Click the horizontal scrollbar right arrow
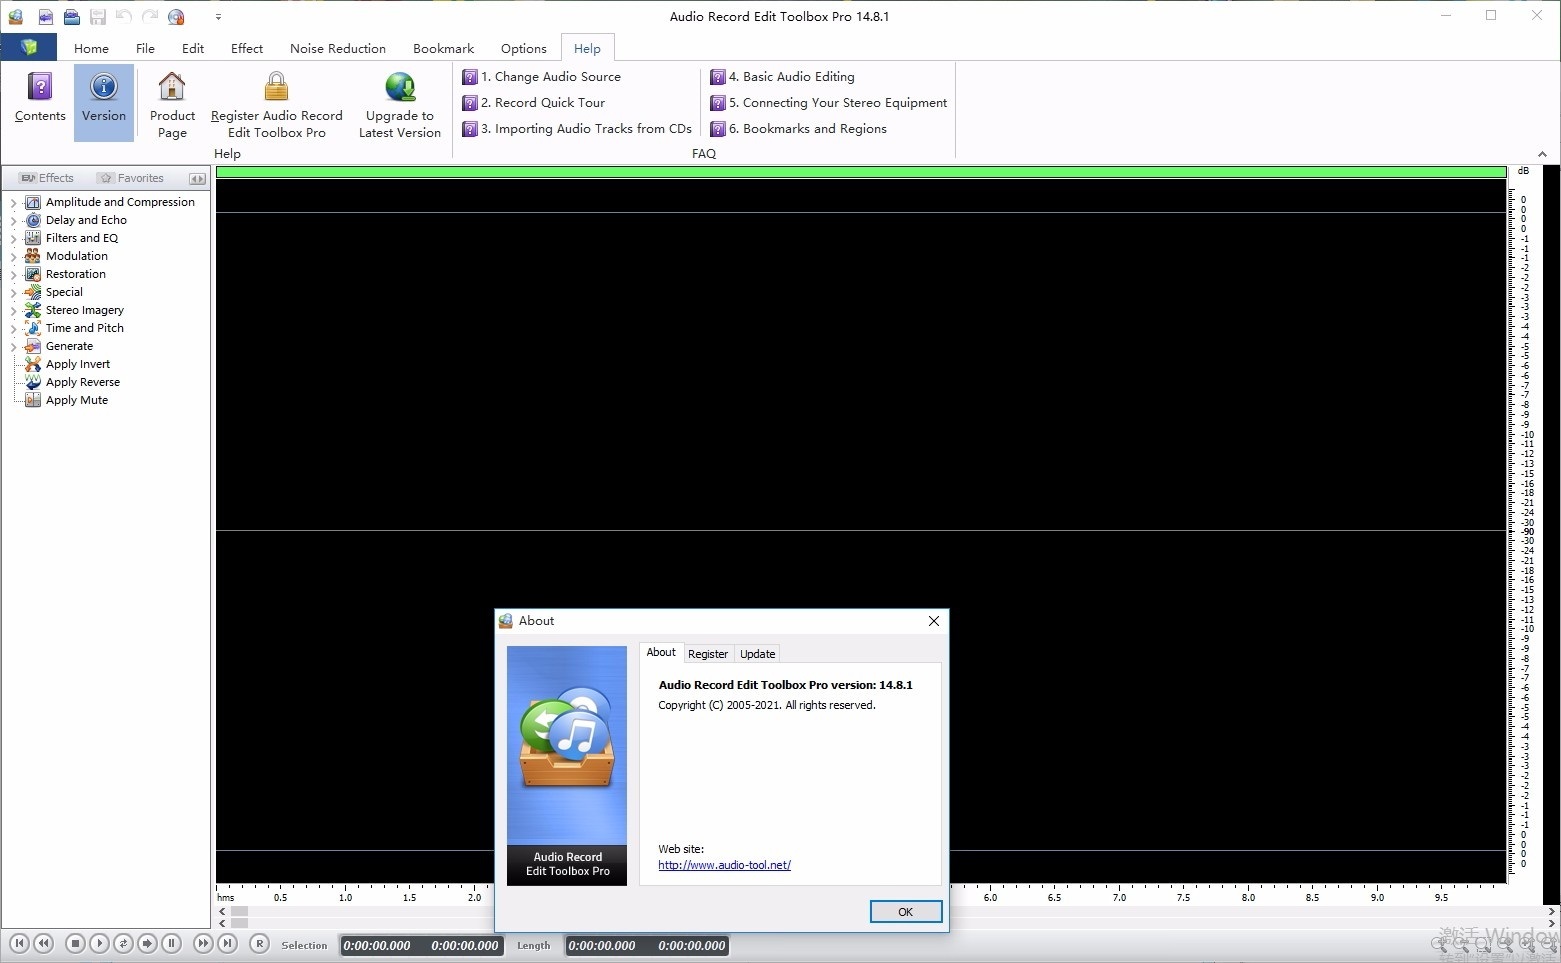Screen dimensions: 1561x963 coord(1552,911)
